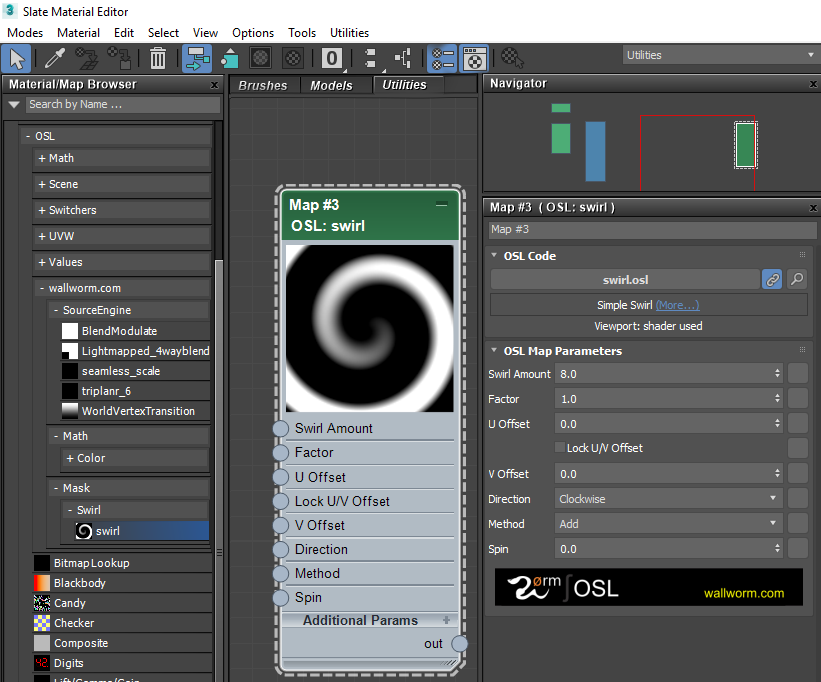821x682 pixels.
Task: Open browser options triangle beside search
Action: (x=14, y=105)
